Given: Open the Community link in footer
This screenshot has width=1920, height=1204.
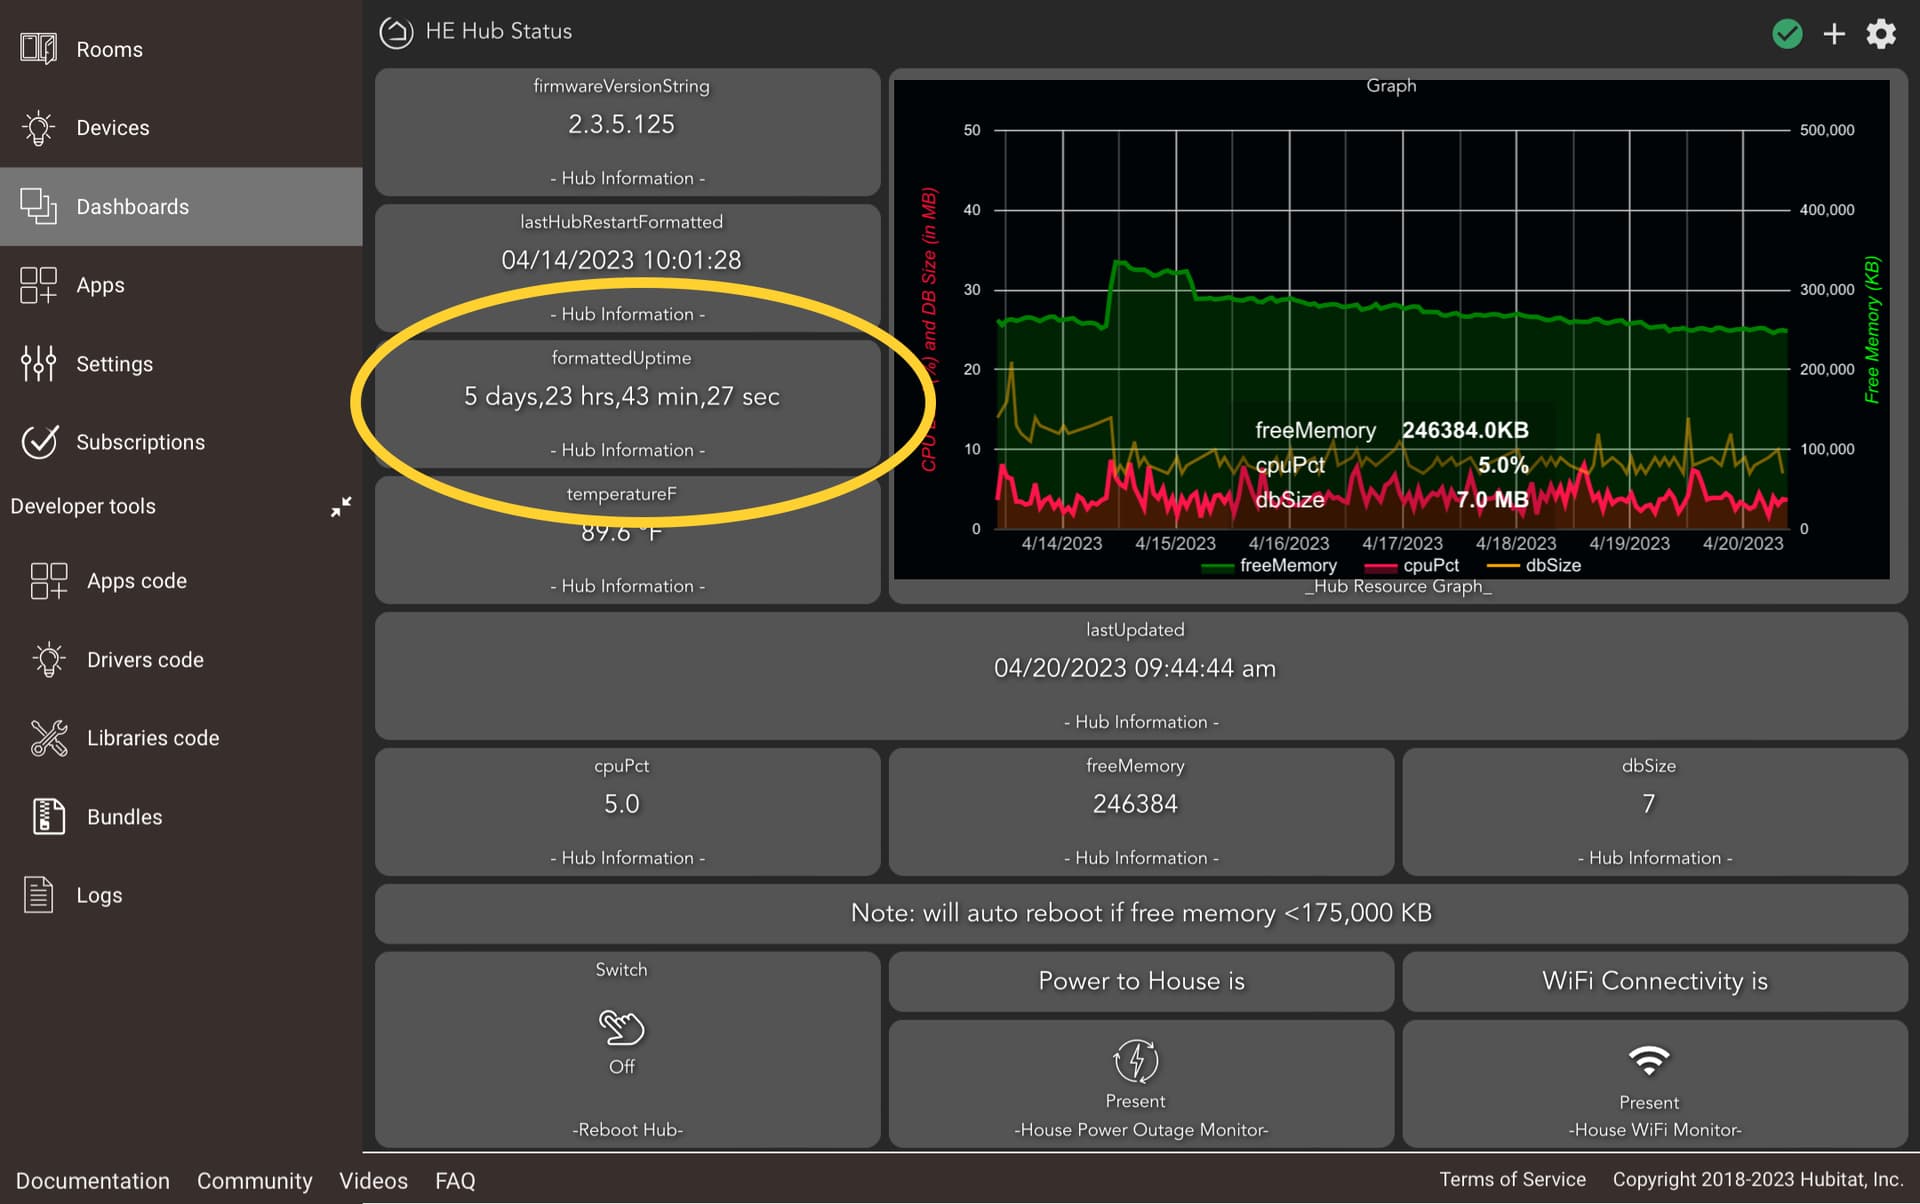Looking at the screenshot, I should 254,1181.
